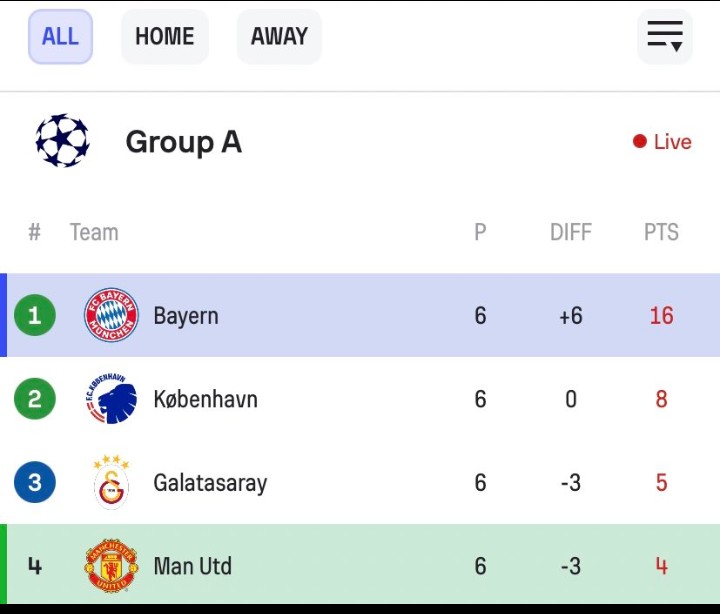Switch to the HOME standings tab
Screen dimensions: 720x614
tap(165, 37)
